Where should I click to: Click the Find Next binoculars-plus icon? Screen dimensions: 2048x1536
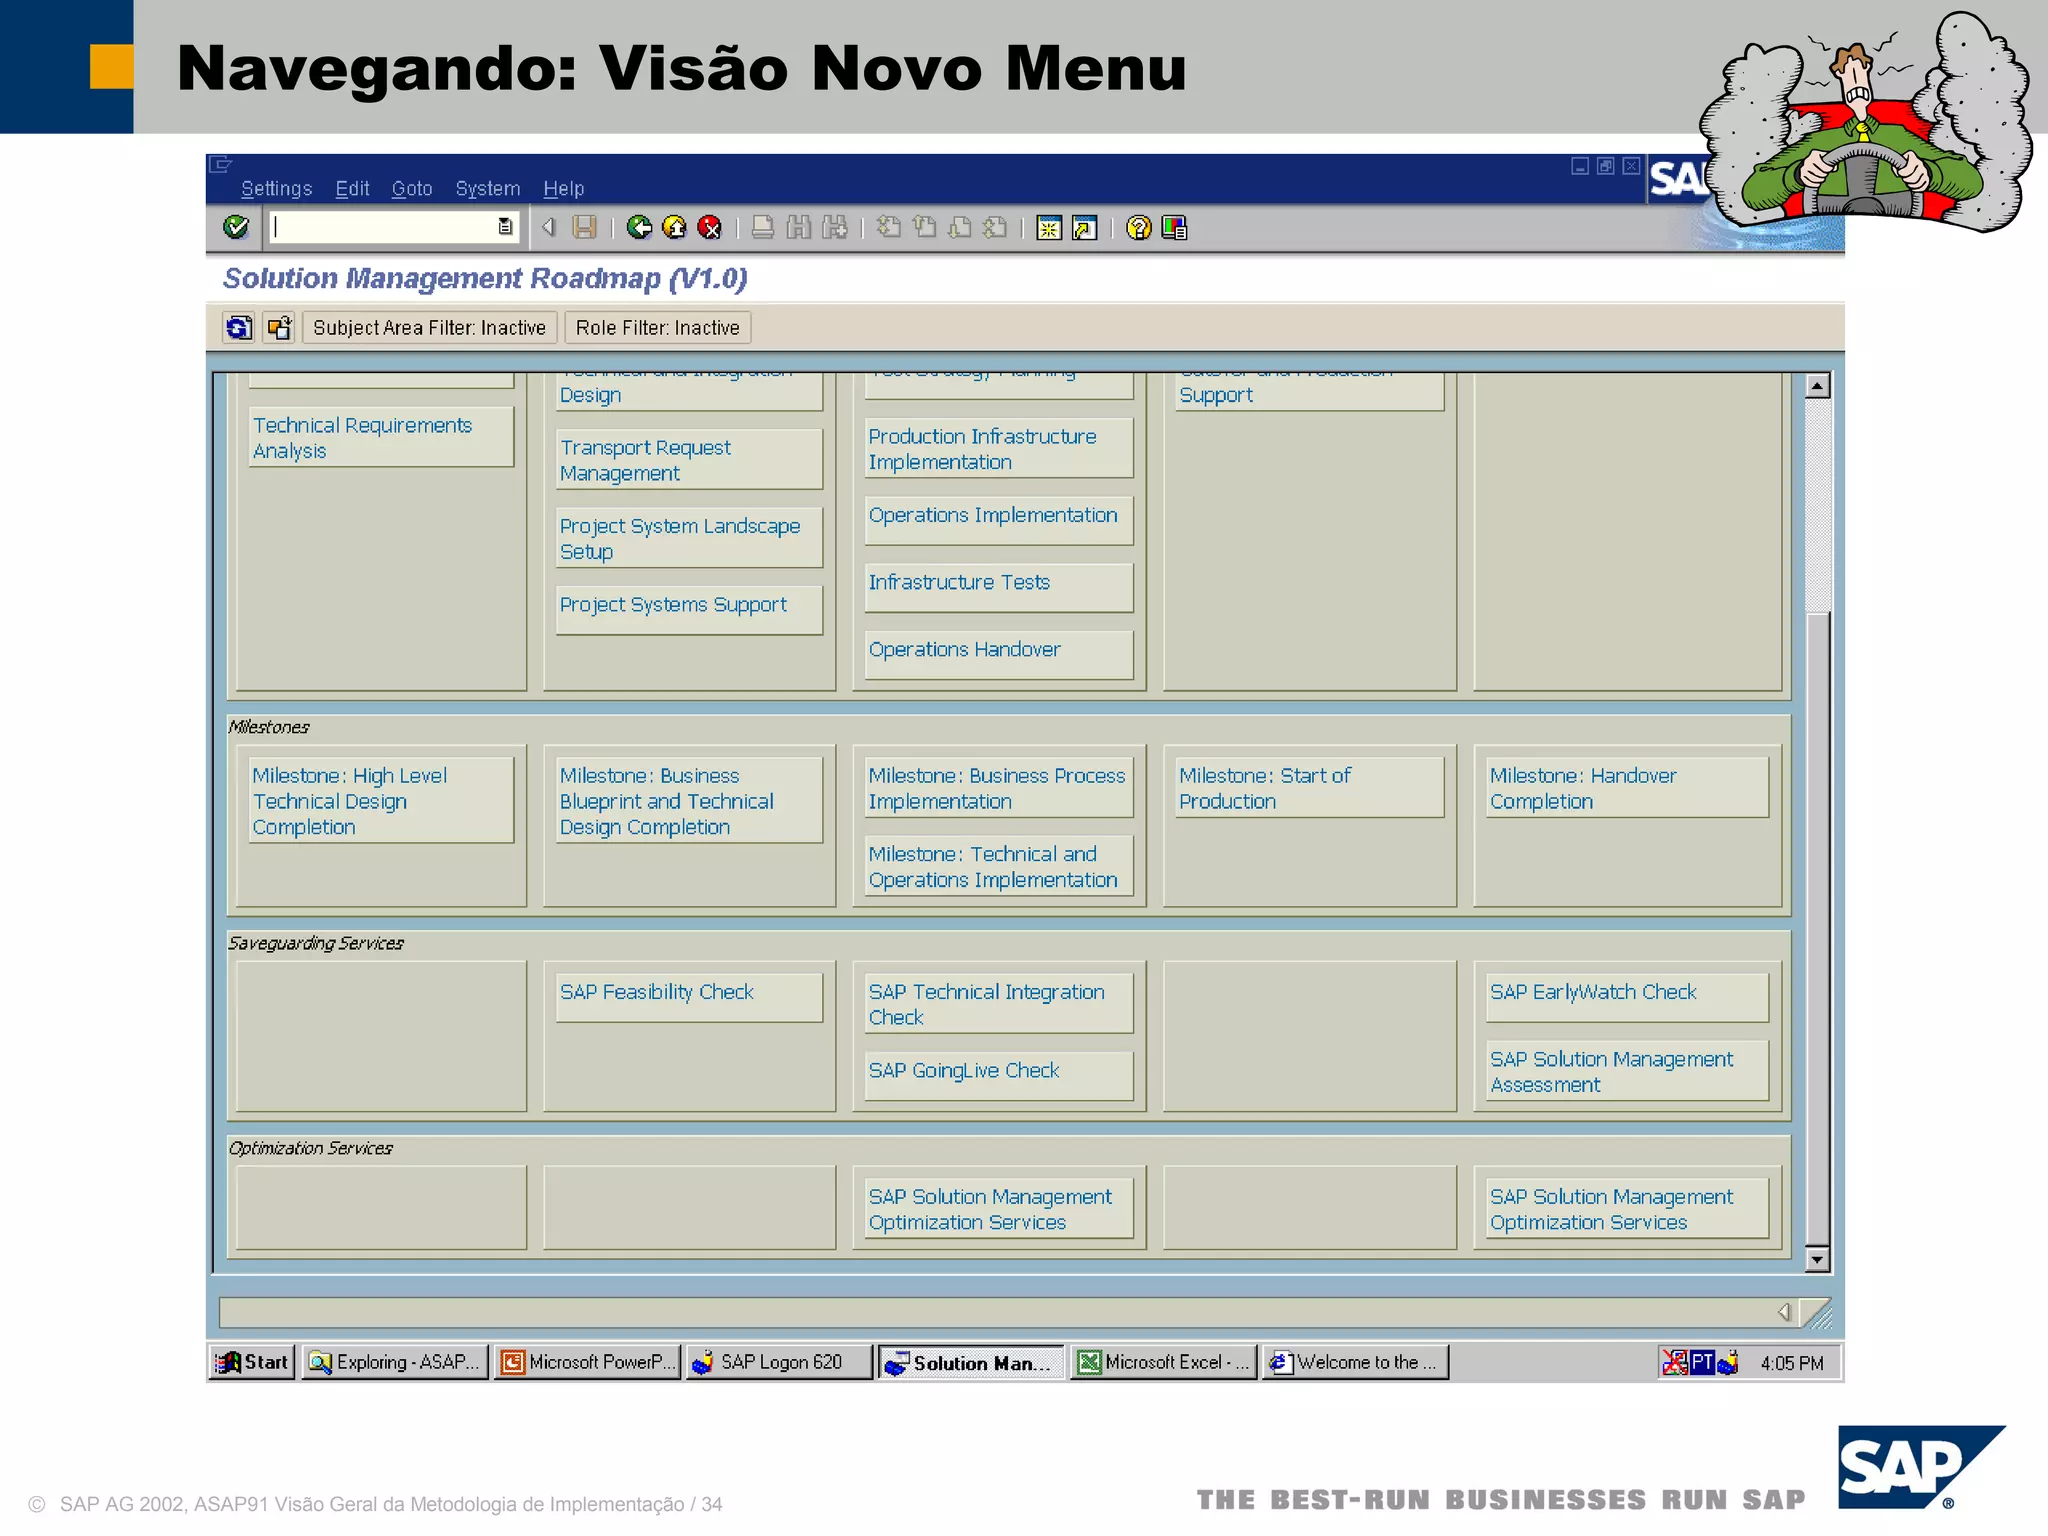click(x=834, y=228)
